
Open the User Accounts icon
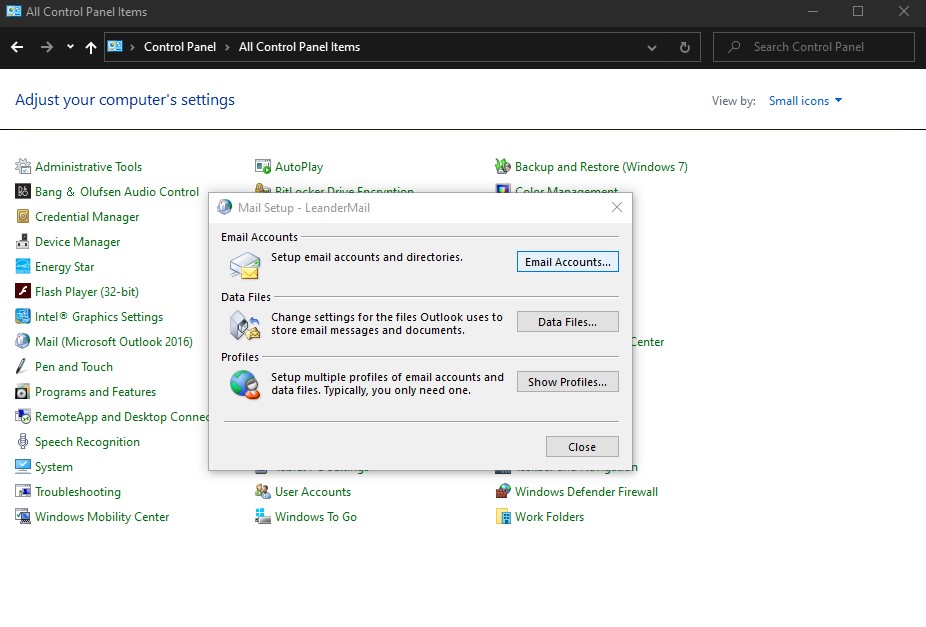[263, 491]
